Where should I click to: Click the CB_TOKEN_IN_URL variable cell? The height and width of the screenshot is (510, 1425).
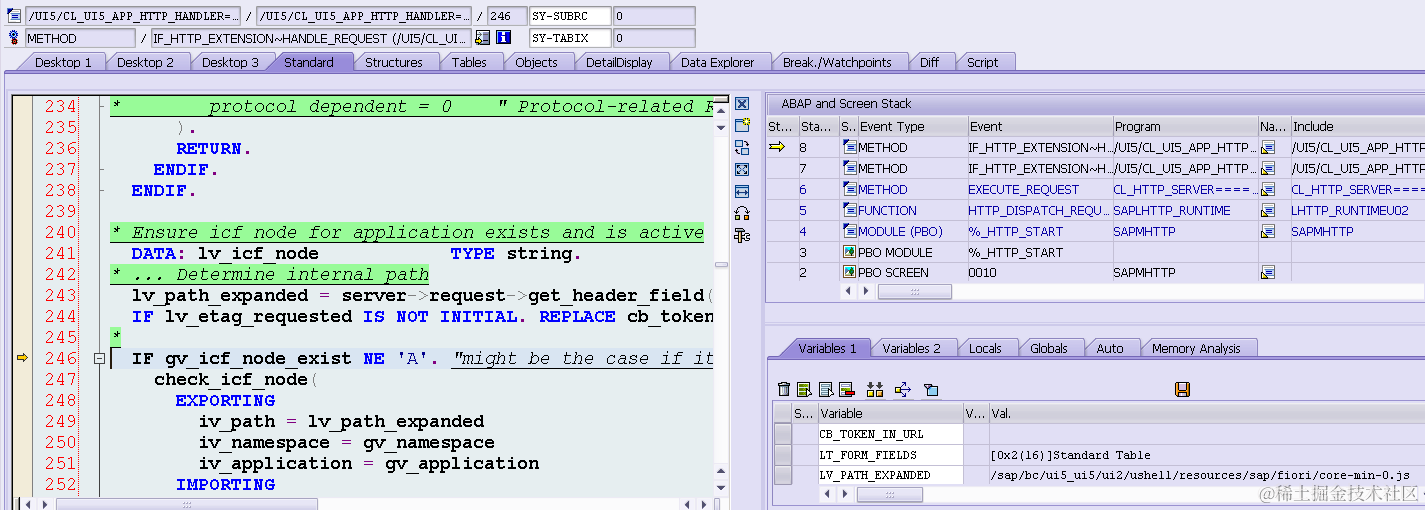890,434
